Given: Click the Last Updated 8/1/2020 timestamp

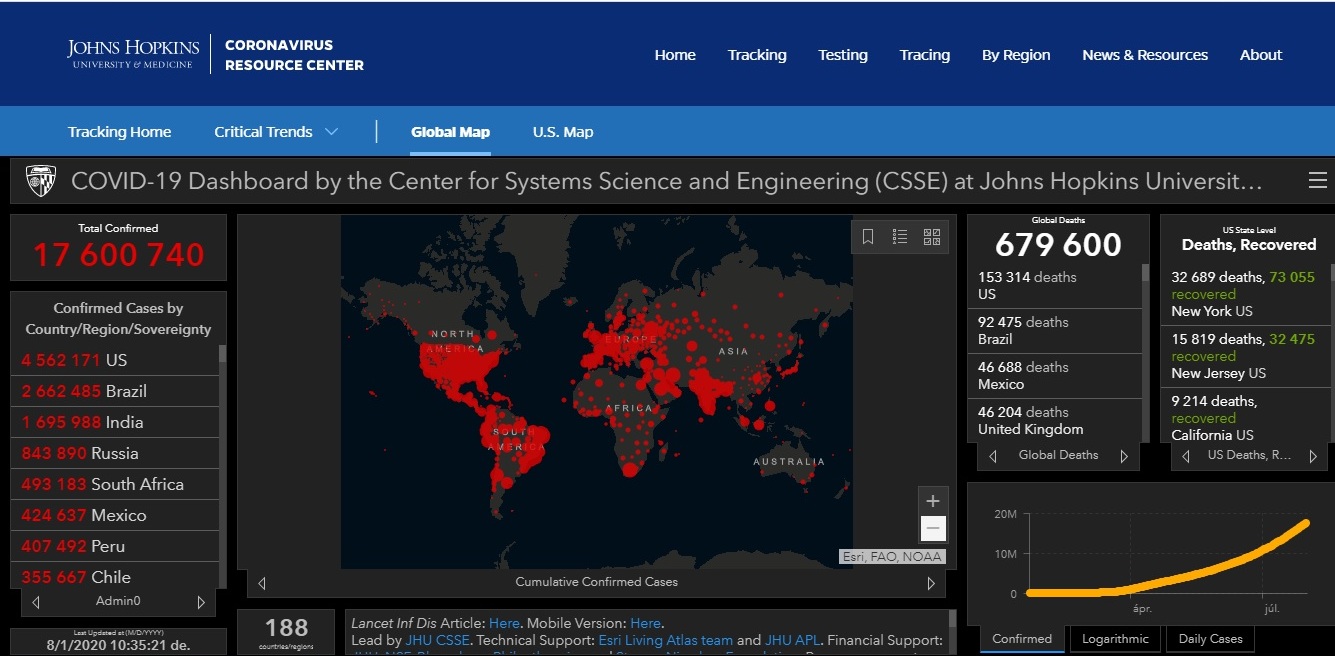Looking at the screenshot, I should point(118,641).
